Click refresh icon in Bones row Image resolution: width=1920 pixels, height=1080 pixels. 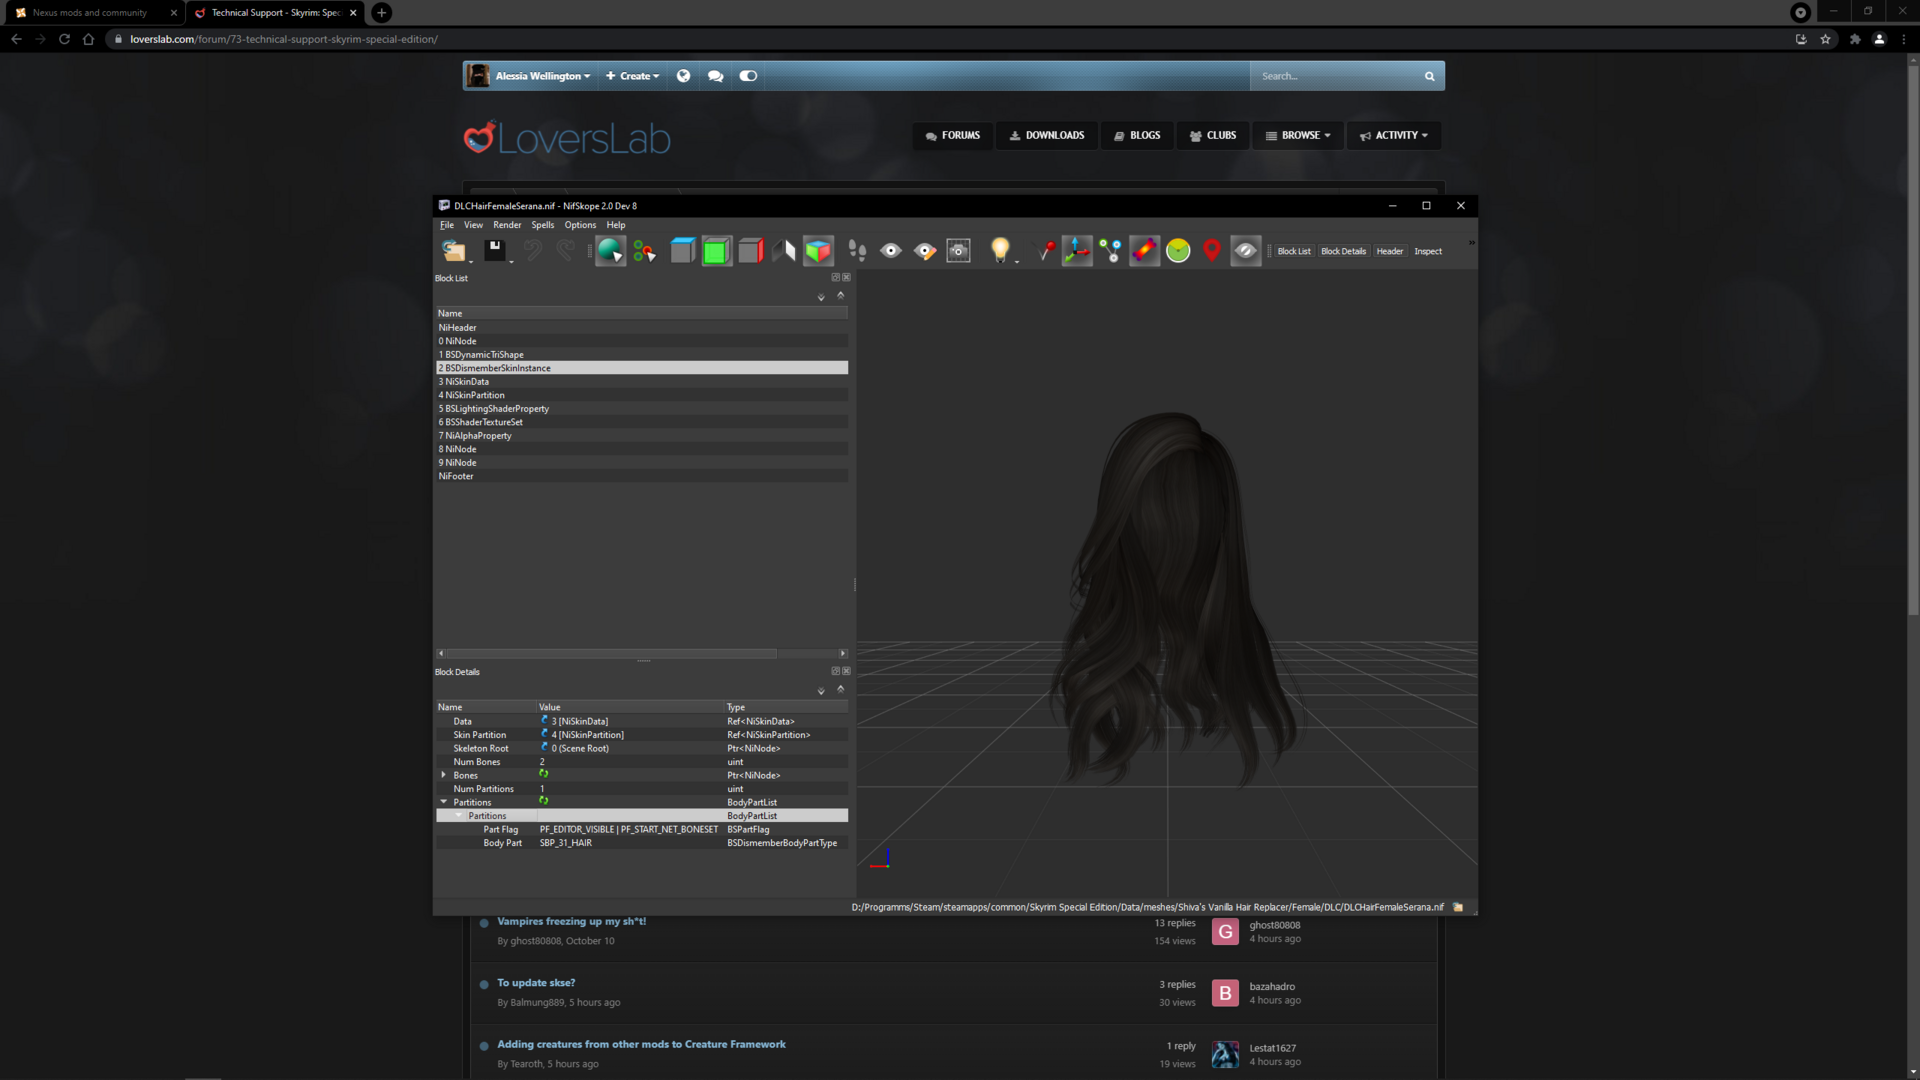click(x=544, y=774)
